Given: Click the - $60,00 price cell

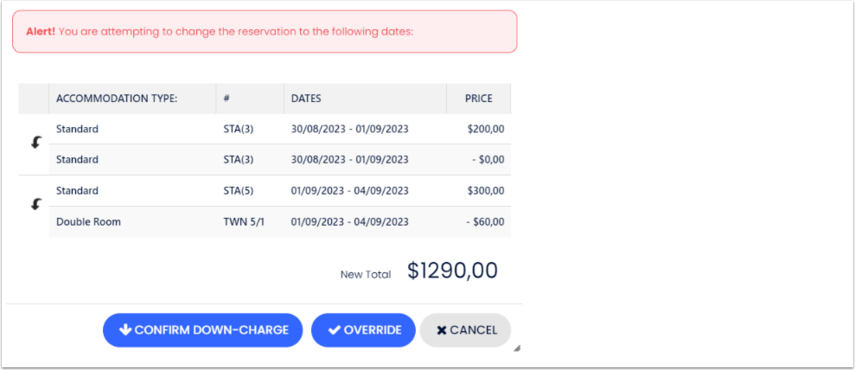Looking at the screenshot, I should click(x=486, y=222).
